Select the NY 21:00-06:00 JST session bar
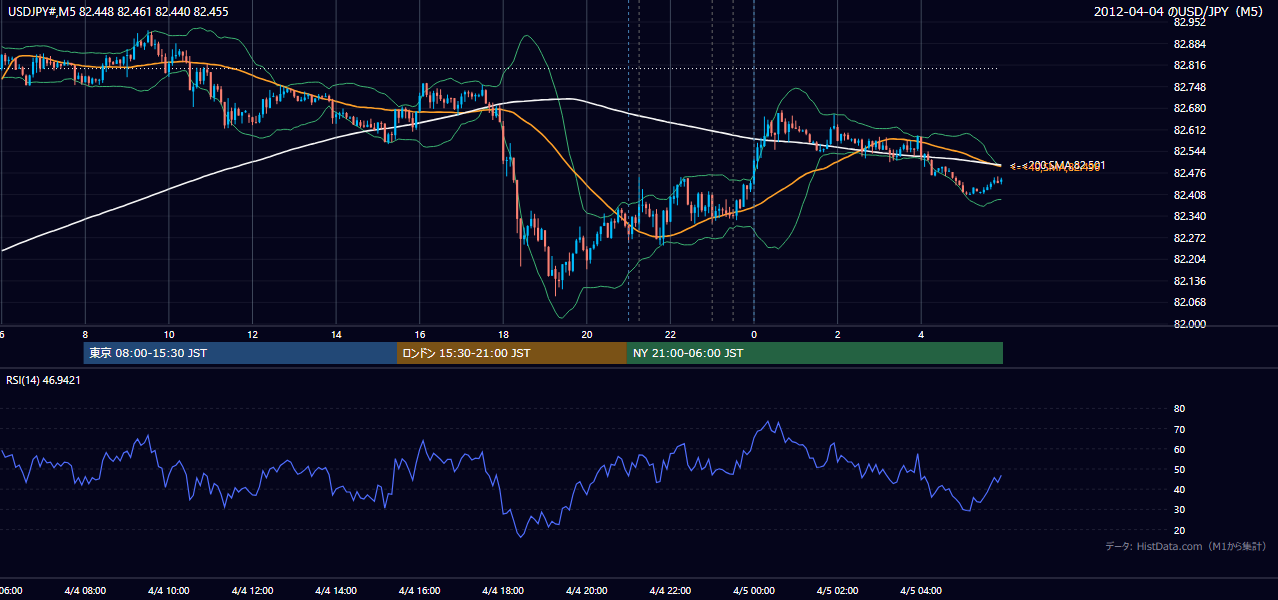This screenshot has width=1278, height=600. pyautogui.click(x=815, y=353)
